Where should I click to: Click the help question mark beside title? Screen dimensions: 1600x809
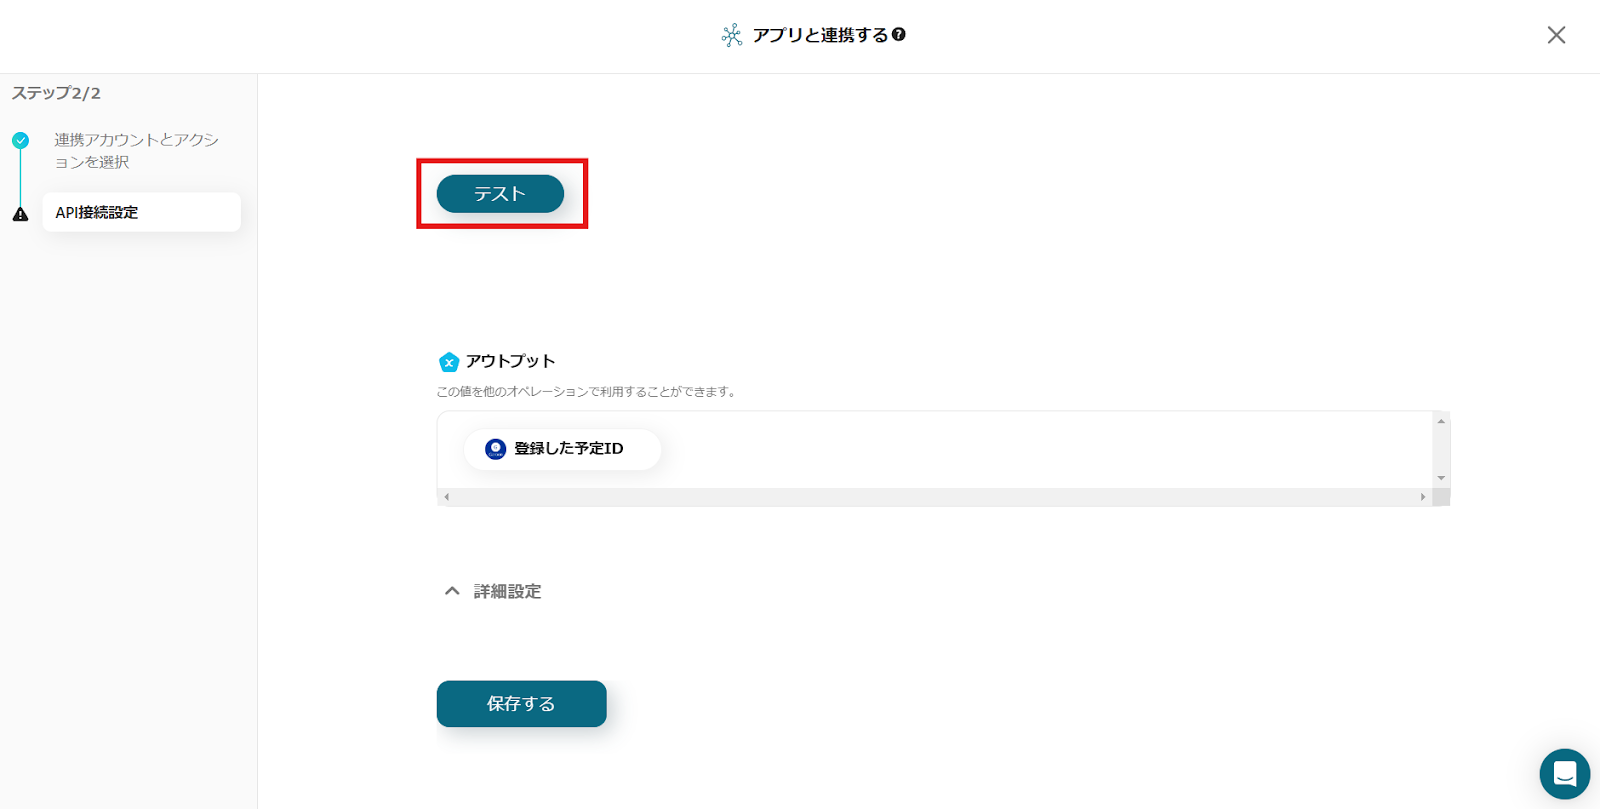tap(899, 34)
